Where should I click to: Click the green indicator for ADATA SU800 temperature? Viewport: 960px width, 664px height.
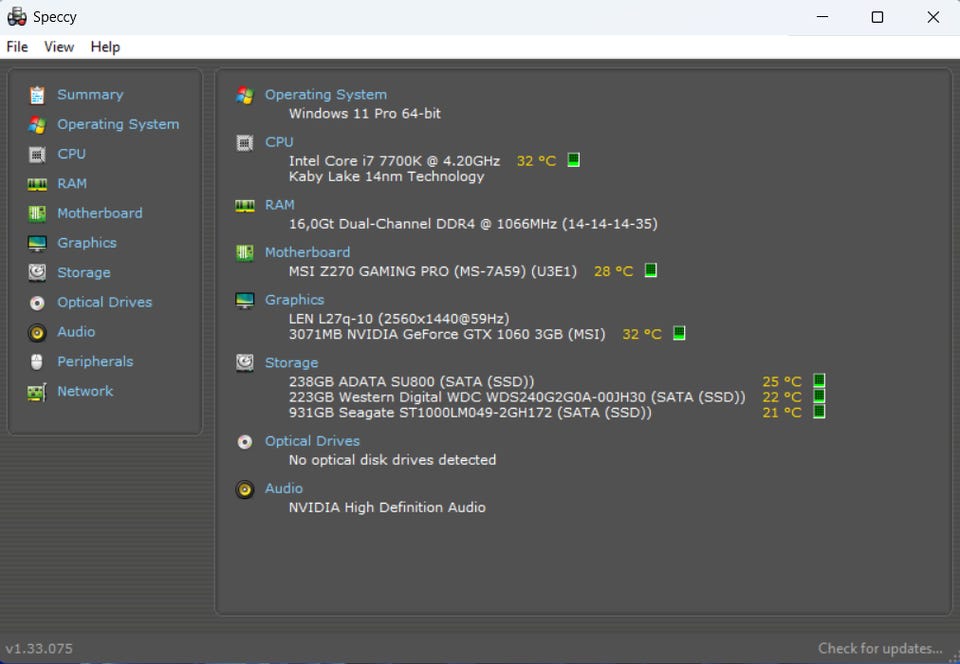pyautogui.click(x=819, y=381)
